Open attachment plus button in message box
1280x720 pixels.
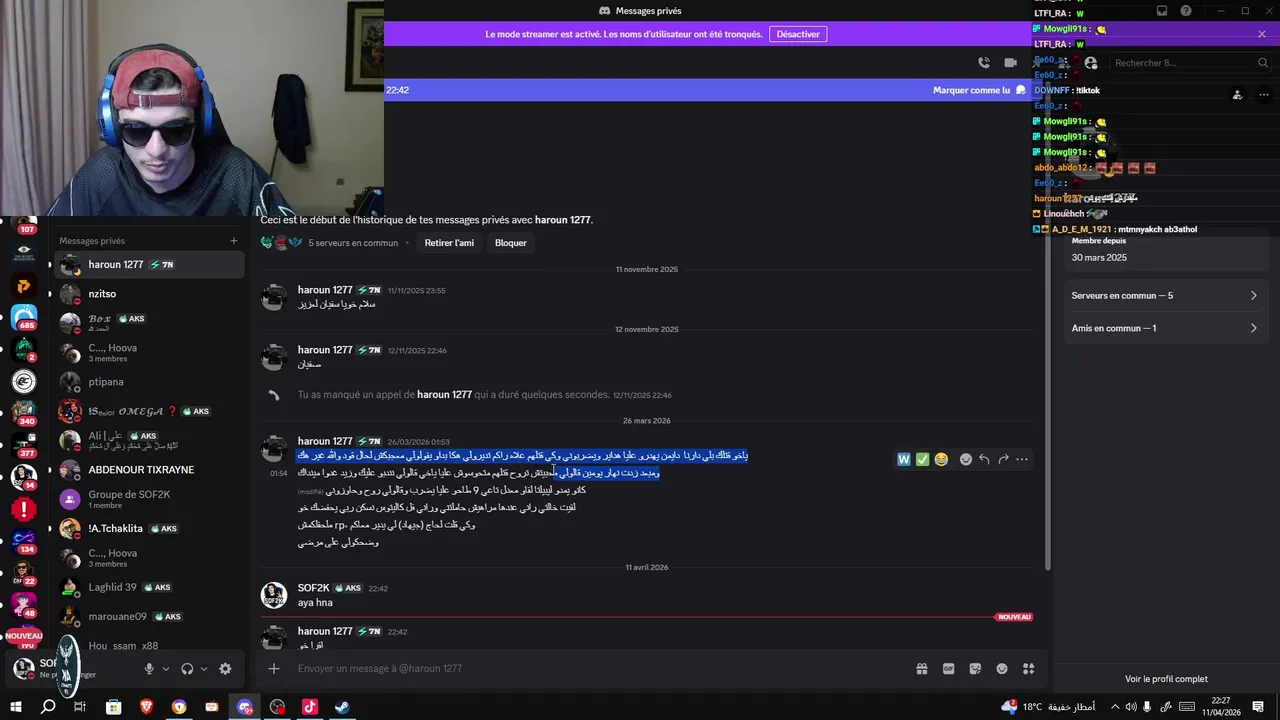(x=274, y=669)
